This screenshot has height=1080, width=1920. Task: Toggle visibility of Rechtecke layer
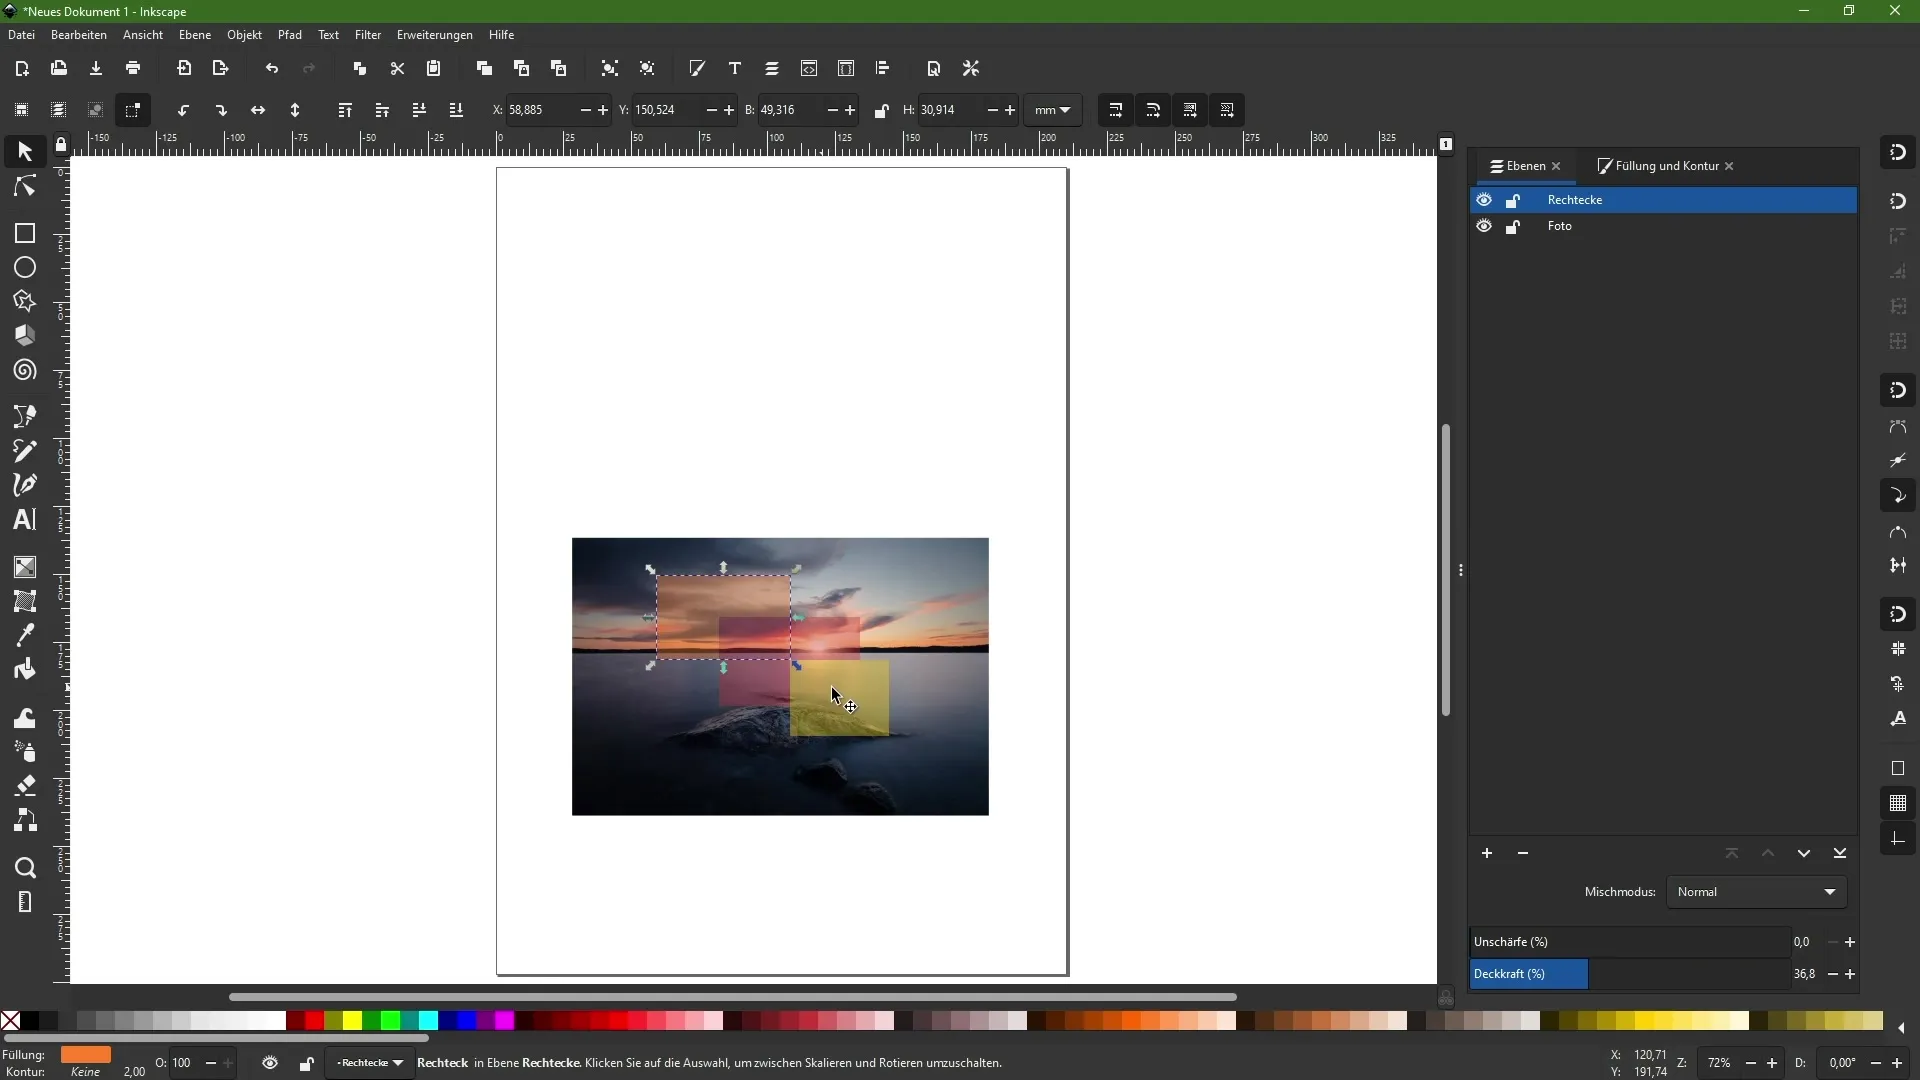click(1486, 199)
